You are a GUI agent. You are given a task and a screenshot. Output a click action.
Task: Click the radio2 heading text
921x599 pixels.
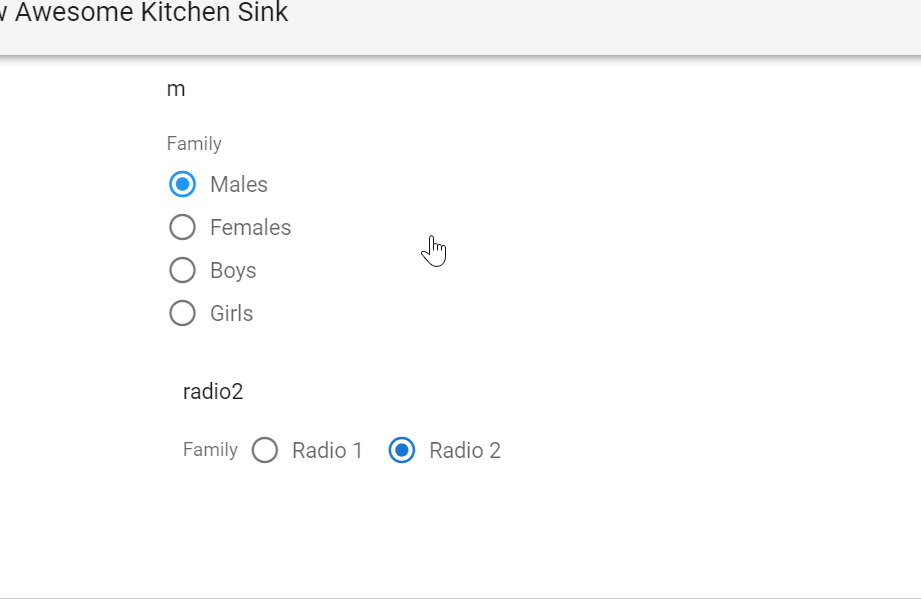pos(213,391)
